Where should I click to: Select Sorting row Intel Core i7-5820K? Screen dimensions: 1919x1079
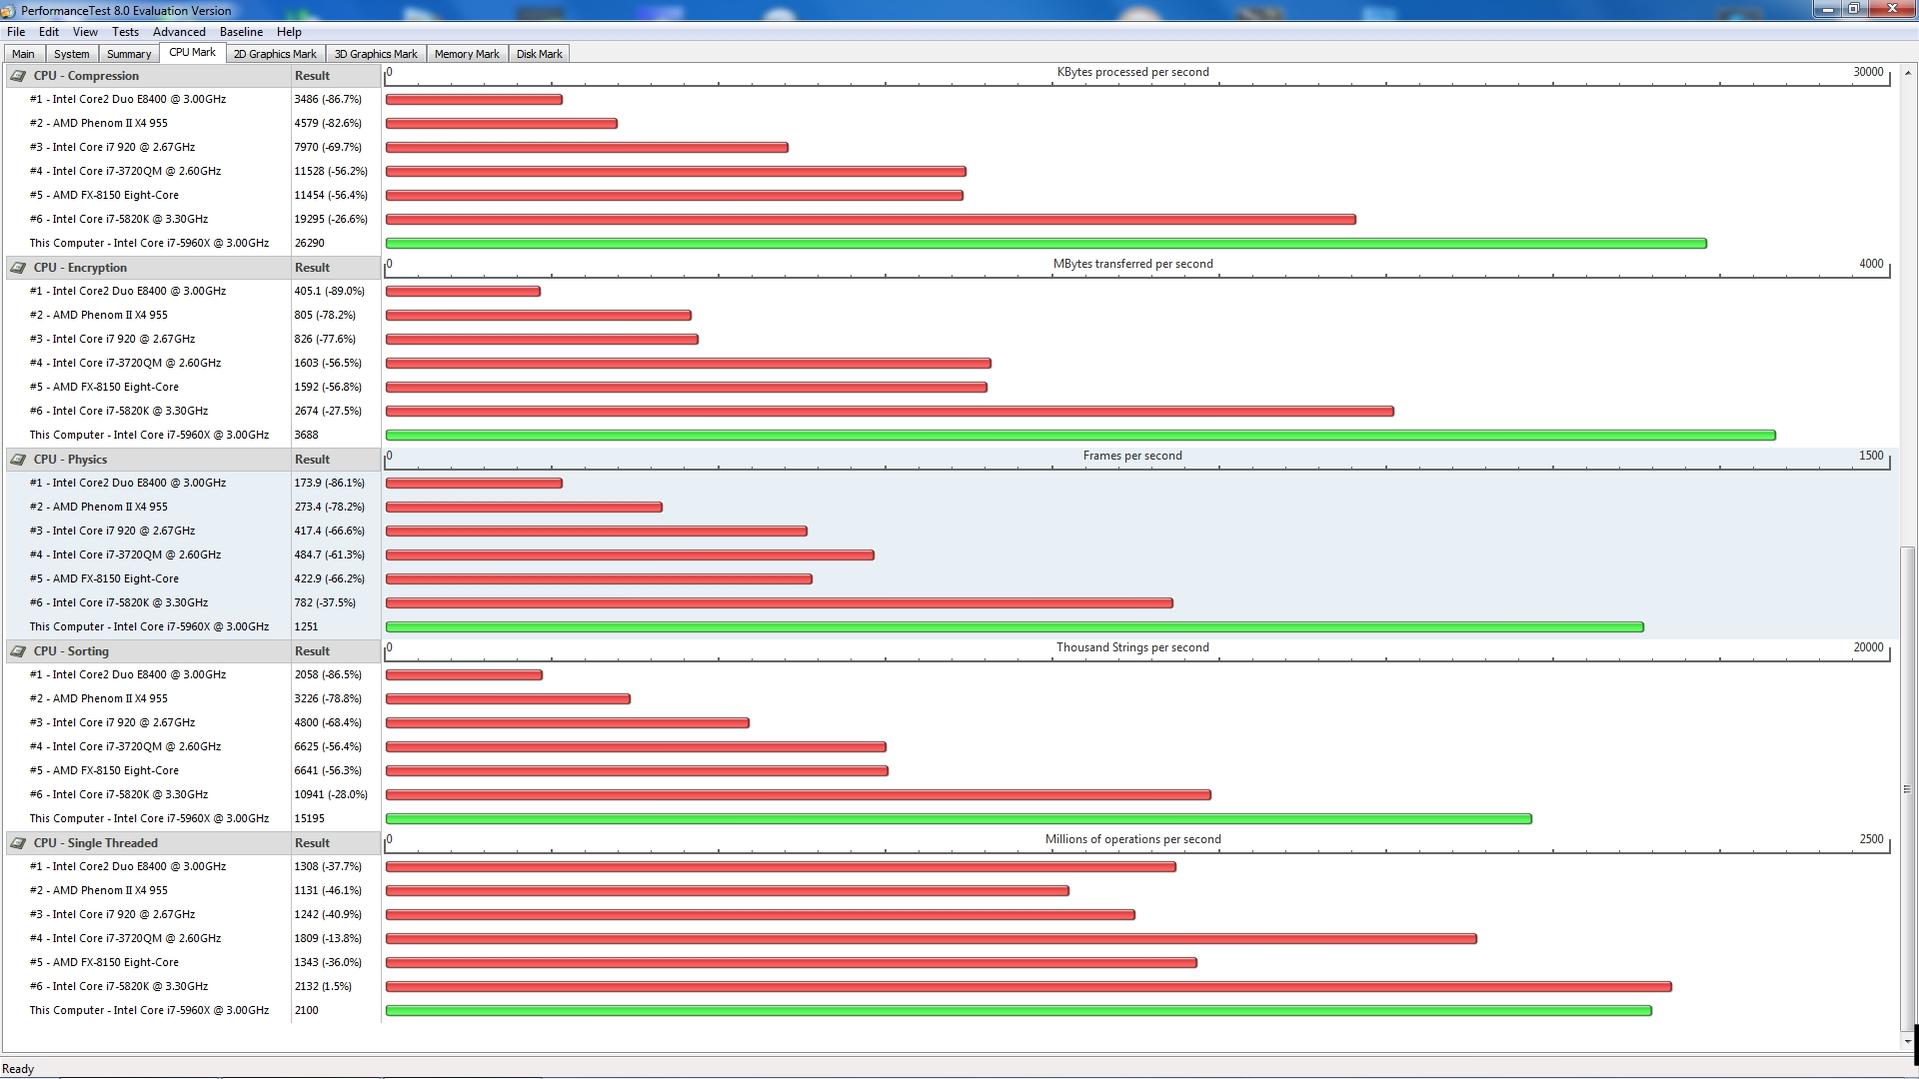(x=119, y=795)
